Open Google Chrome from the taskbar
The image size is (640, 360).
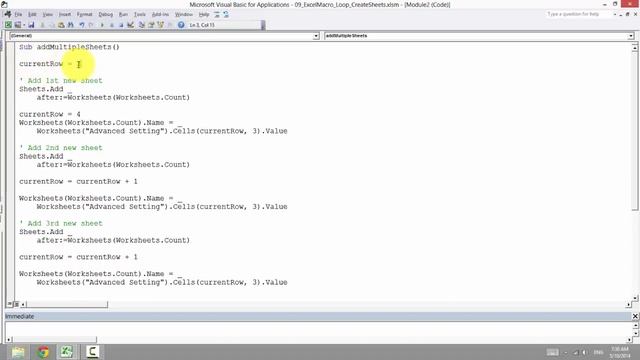(x=43, y=352)
